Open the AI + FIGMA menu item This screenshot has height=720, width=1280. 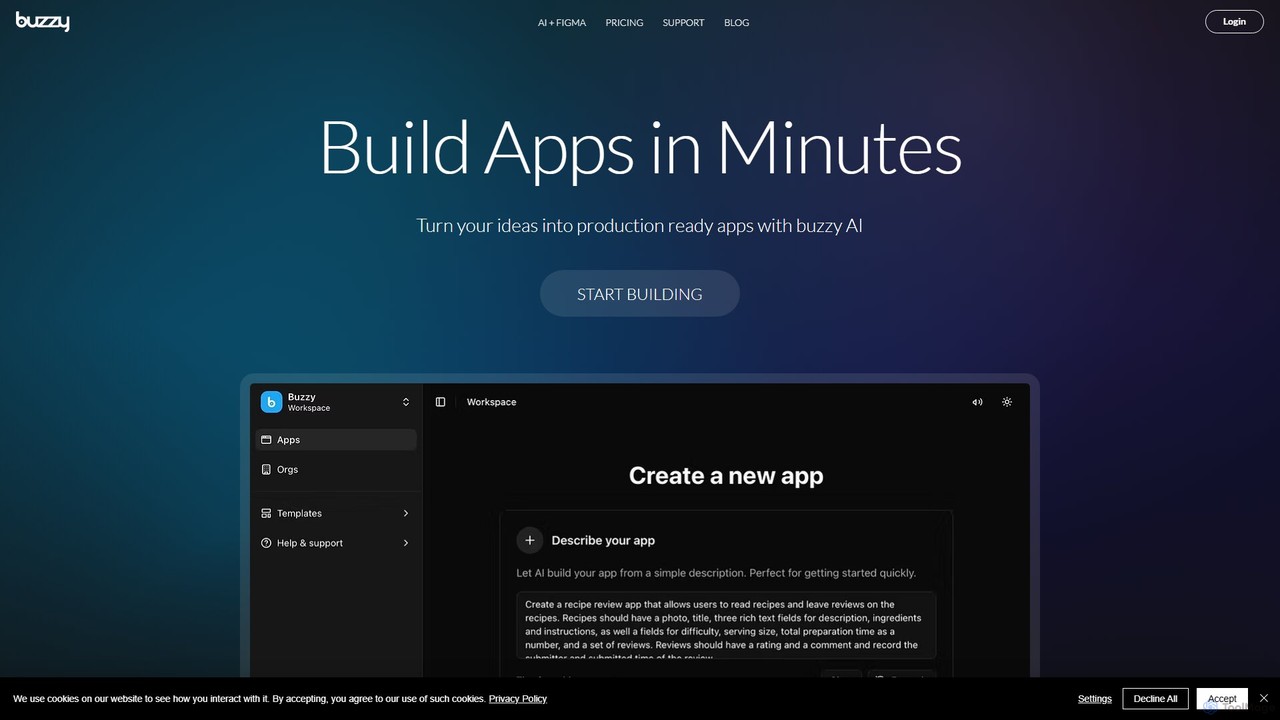click(562, 22)
